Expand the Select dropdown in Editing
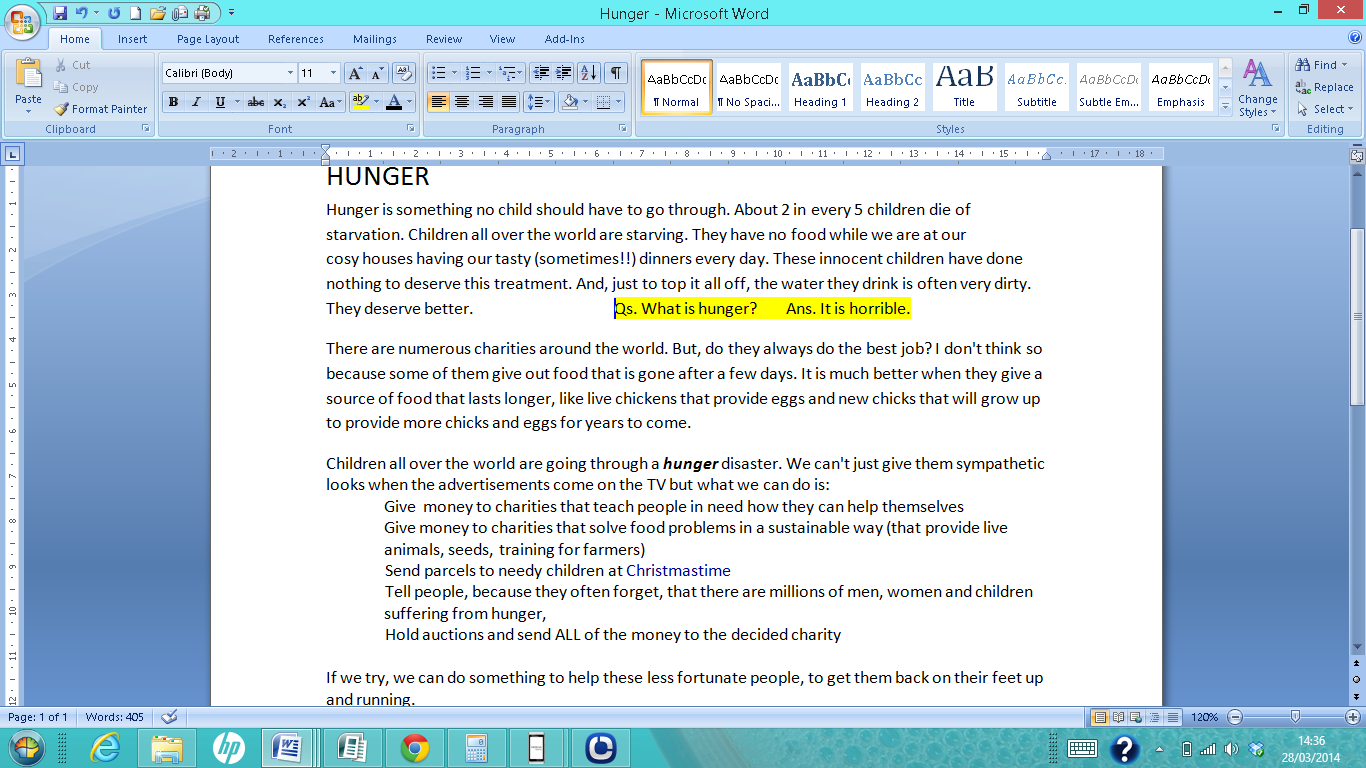 [1326, 109]
